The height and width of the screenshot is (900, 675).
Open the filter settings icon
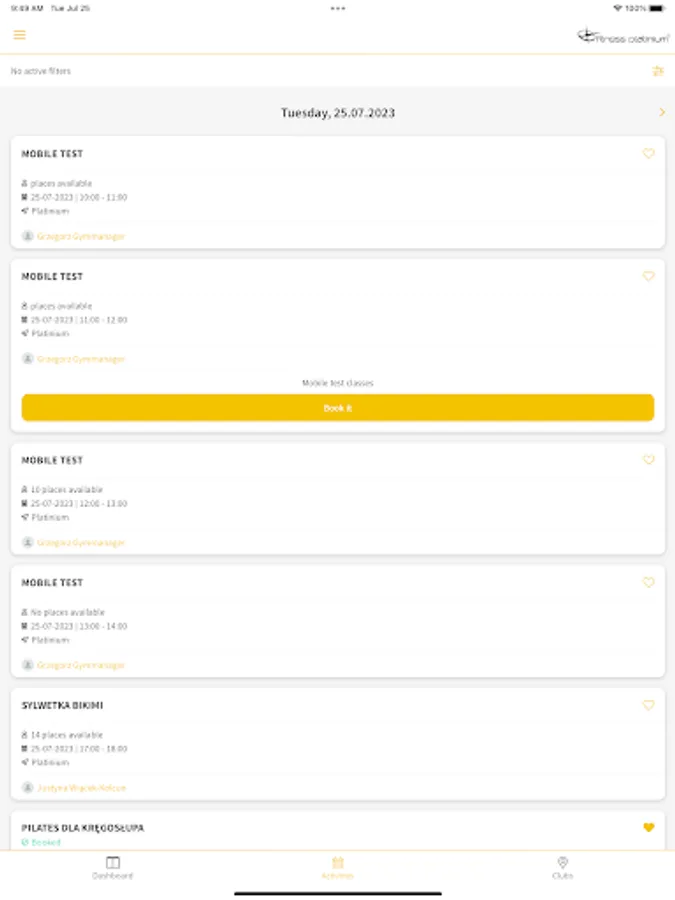tap(658, 71)
